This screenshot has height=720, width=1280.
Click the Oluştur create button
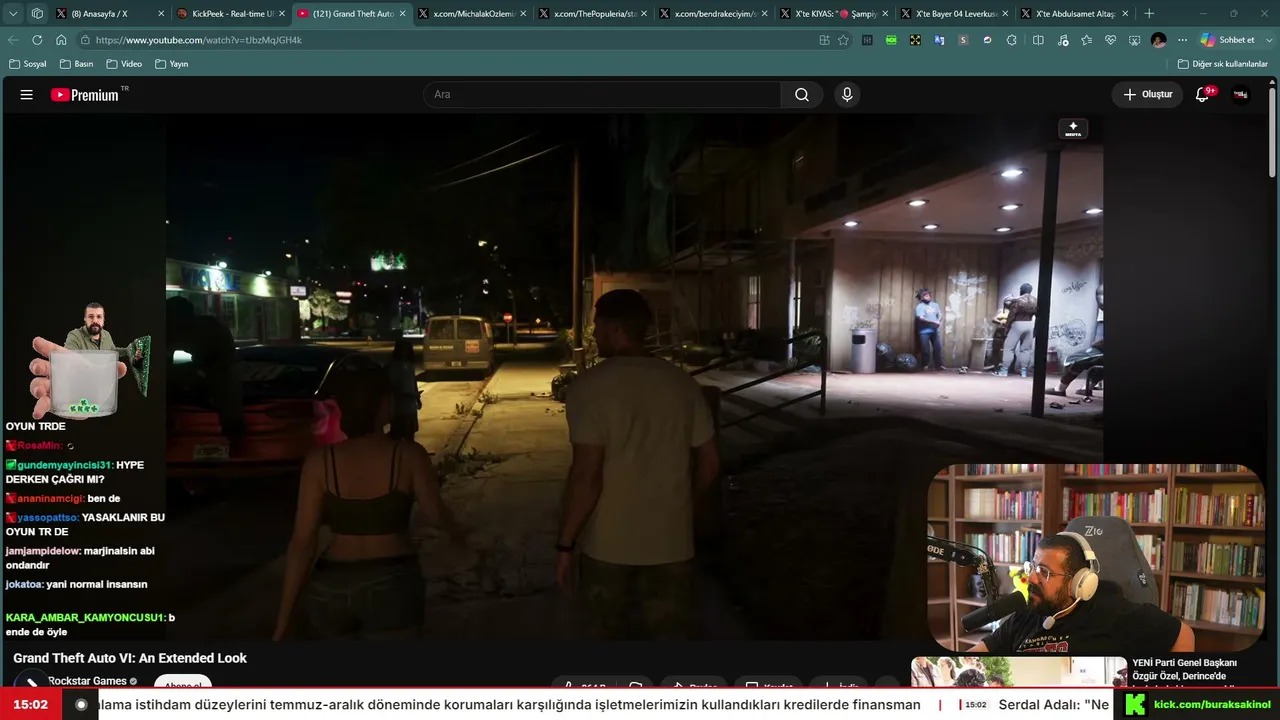pyautogui.click(x=1147, y=95)
